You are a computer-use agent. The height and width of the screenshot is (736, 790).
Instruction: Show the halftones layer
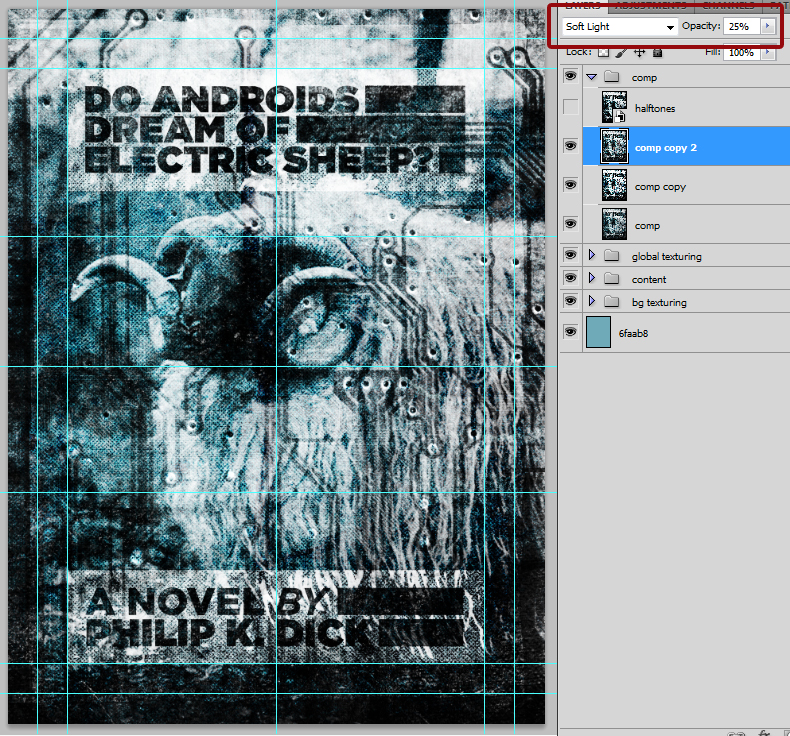pos(570,107)
